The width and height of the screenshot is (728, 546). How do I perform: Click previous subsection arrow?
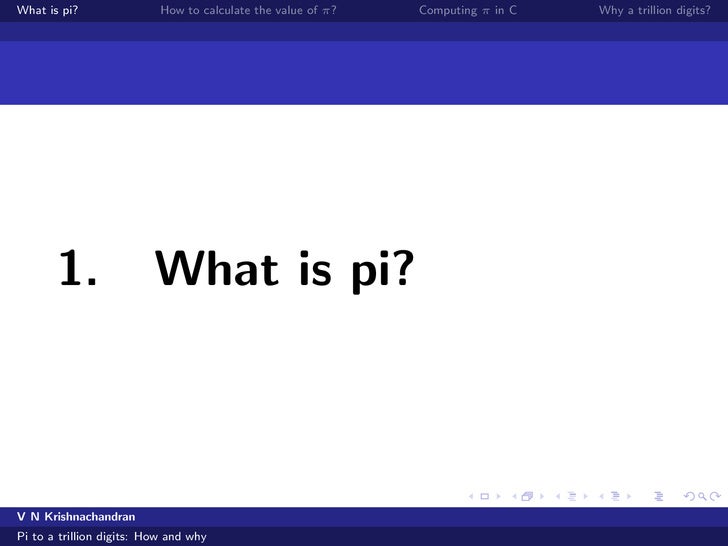[x=558, y=496]
